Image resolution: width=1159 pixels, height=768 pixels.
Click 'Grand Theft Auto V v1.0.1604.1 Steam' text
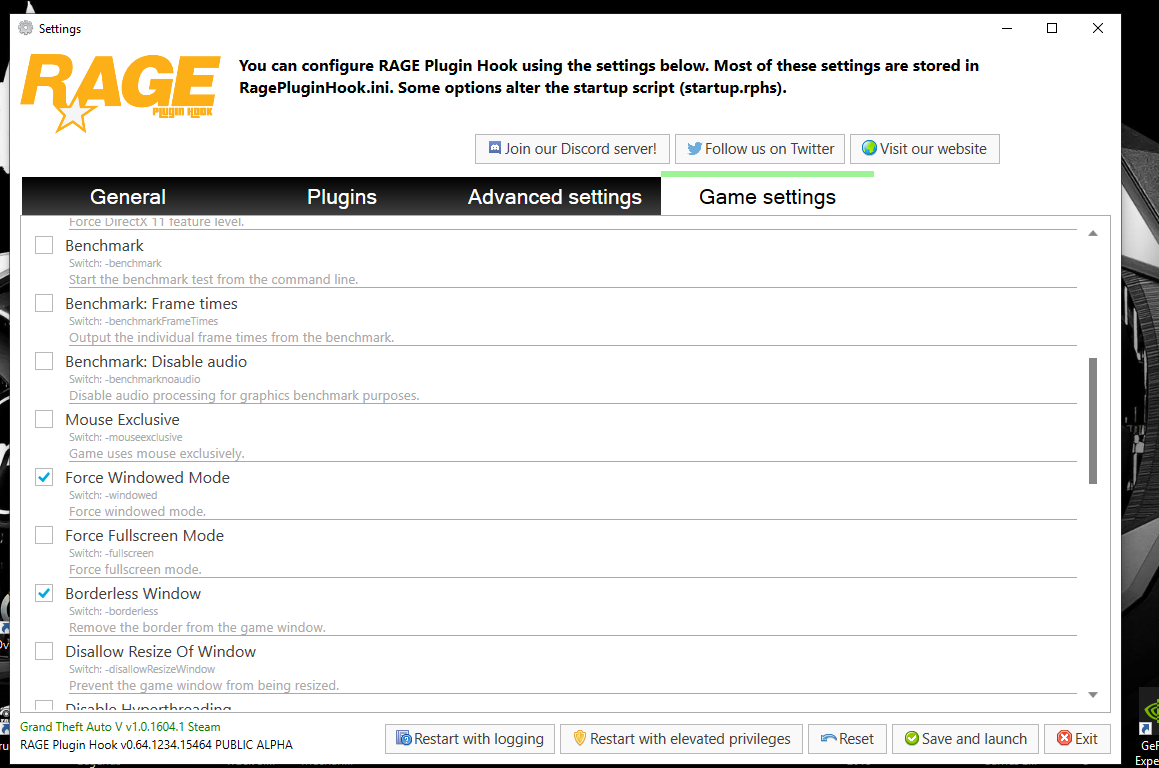[120, 727]
